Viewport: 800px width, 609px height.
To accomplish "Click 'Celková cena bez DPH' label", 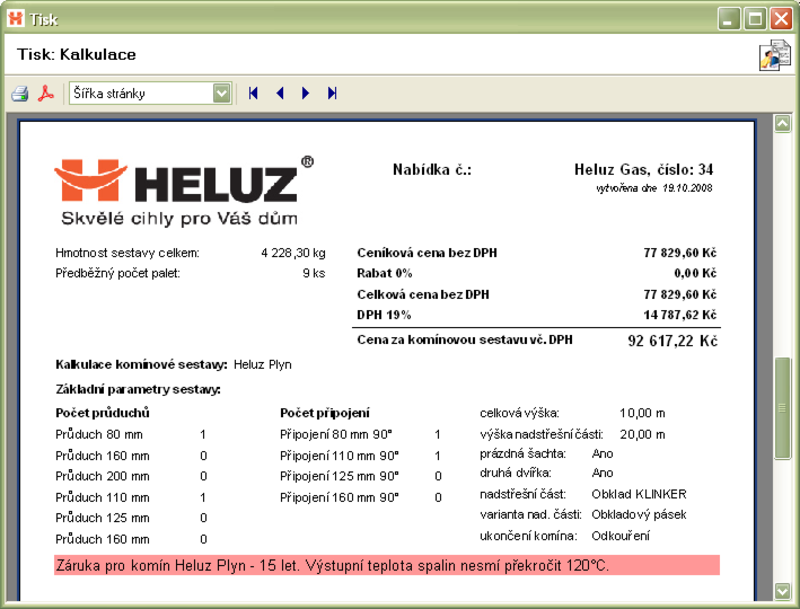I will tap(423, 294).
